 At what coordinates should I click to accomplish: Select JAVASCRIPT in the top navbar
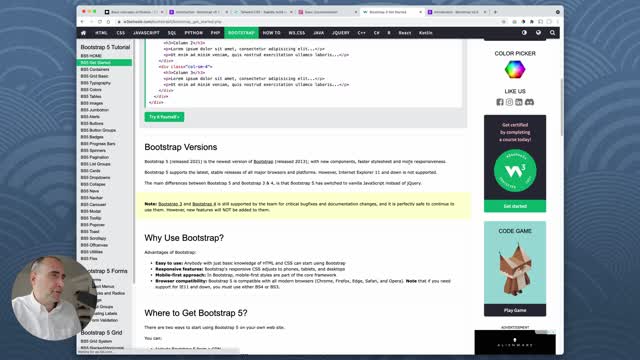[146, 33]
